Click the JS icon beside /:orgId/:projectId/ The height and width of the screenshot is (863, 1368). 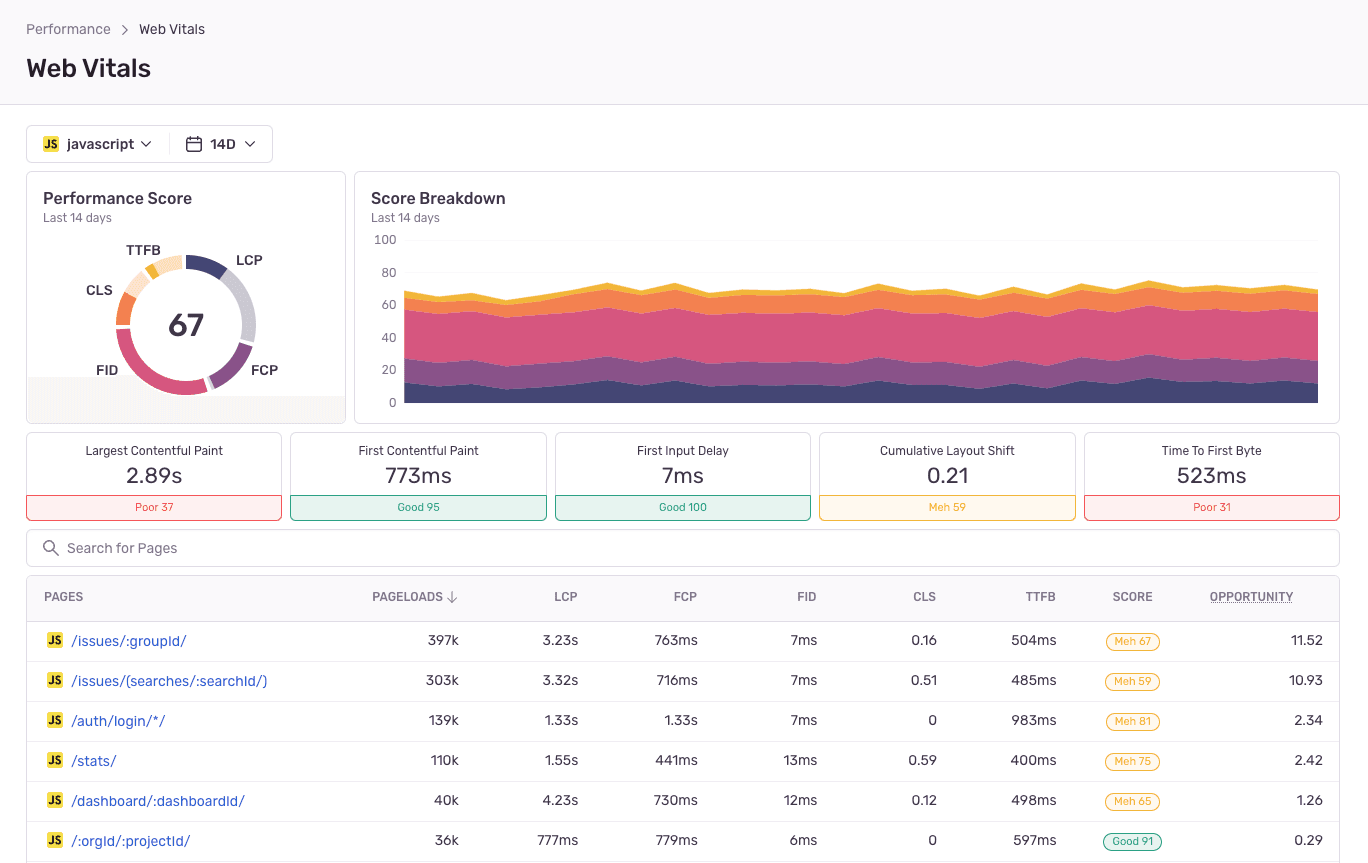pos(55,840)
